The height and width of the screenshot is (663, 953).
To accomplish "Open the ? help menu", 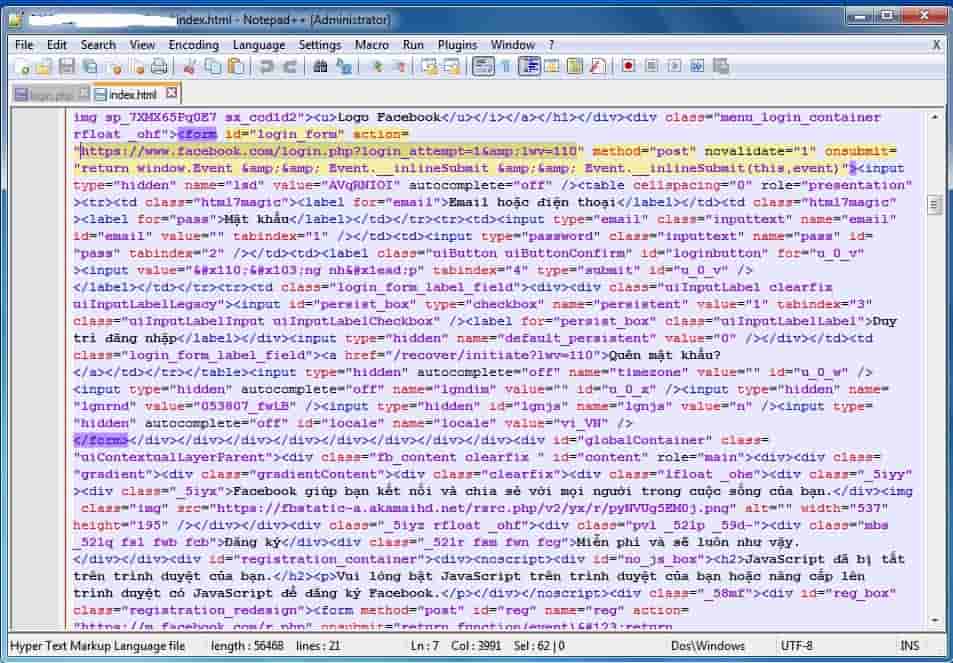I will tap(551, 44).
